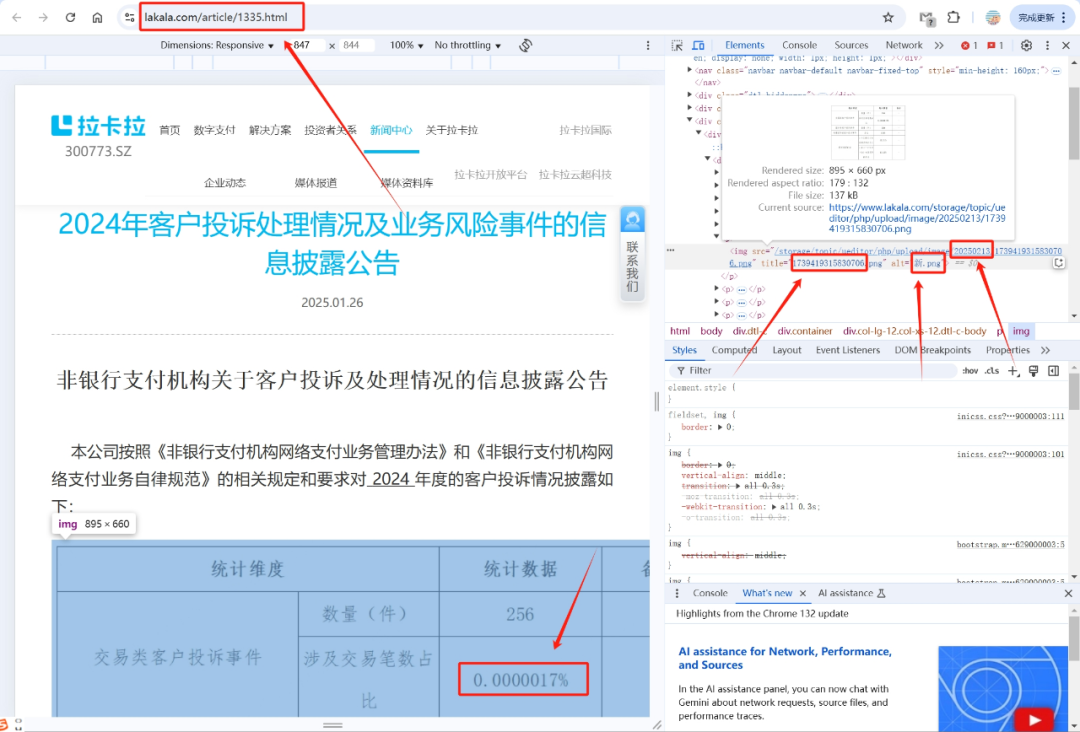Toggle the computed styles sidebar

pyautogui.click(x=1054, y=371)
